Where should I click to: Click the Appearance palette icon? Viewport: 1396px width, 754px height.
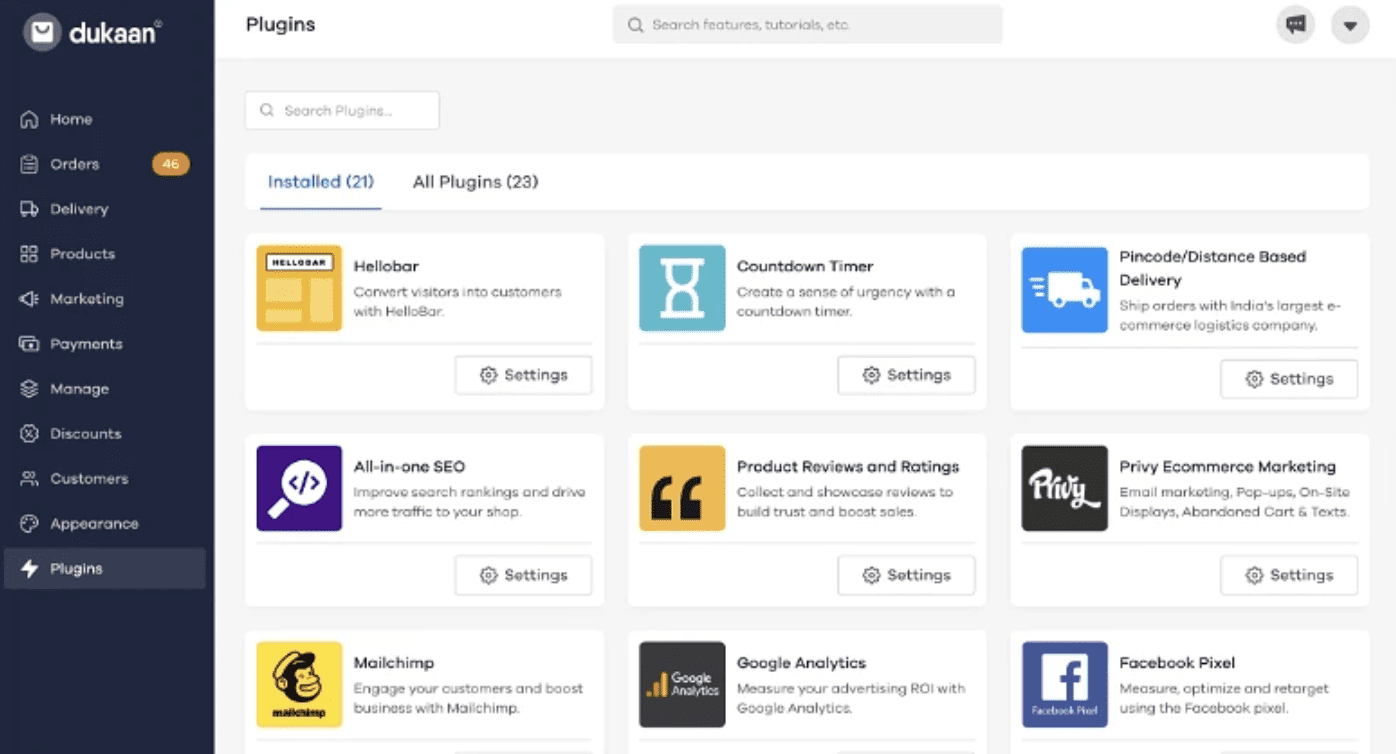(29, 524)
